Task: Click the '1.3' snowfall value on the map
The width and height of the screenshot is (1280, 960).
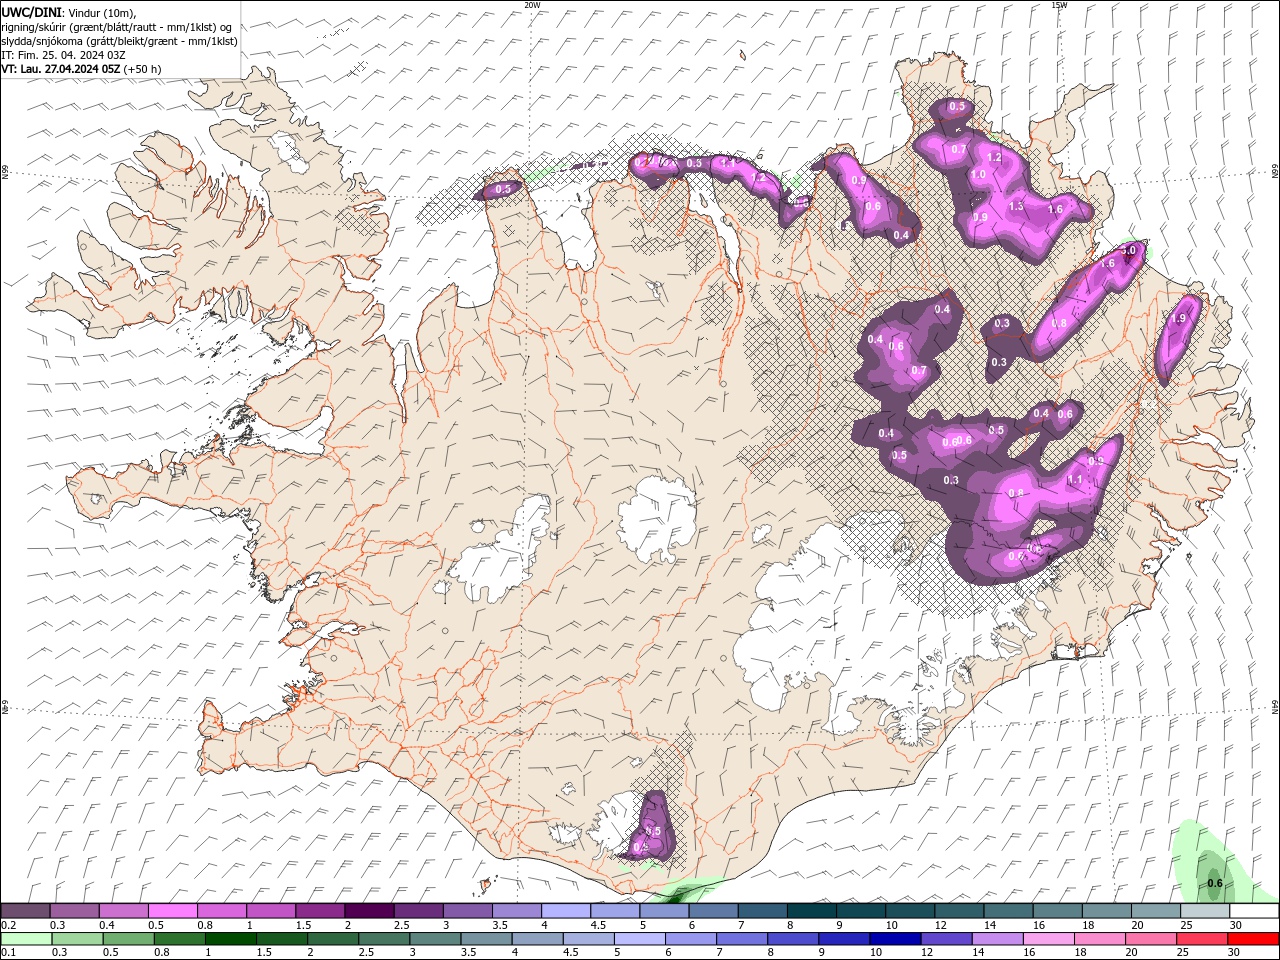Action: pos(1017,206)
